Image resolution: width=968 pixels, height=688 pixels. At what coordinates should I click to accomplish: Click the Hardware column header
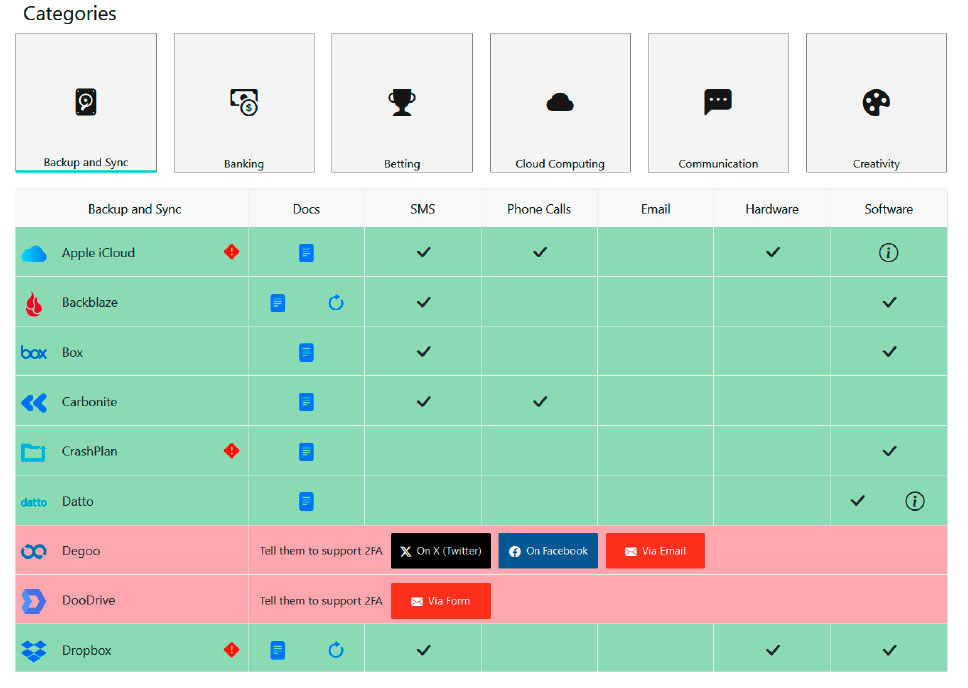click(x=772, y=209)
